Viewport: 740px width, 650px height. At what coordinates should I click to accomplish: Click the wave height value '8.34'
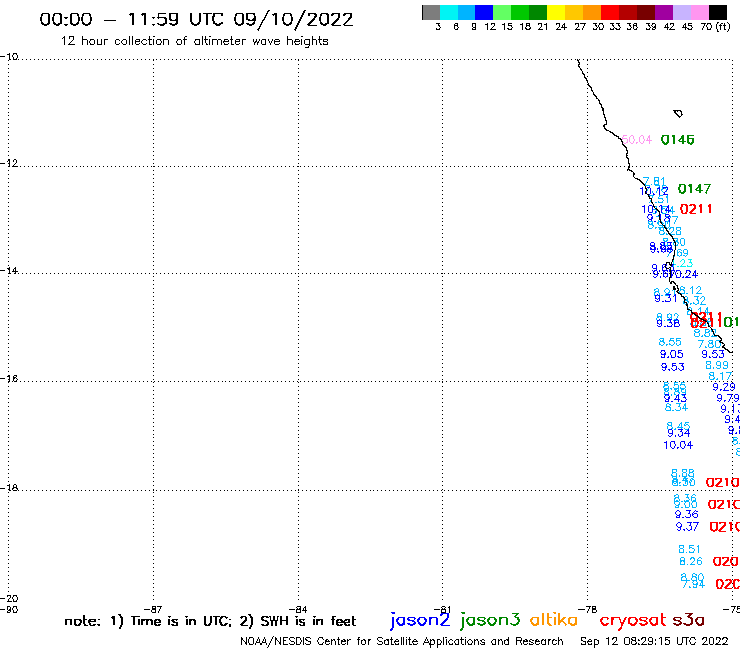click(x=676, y=407)
